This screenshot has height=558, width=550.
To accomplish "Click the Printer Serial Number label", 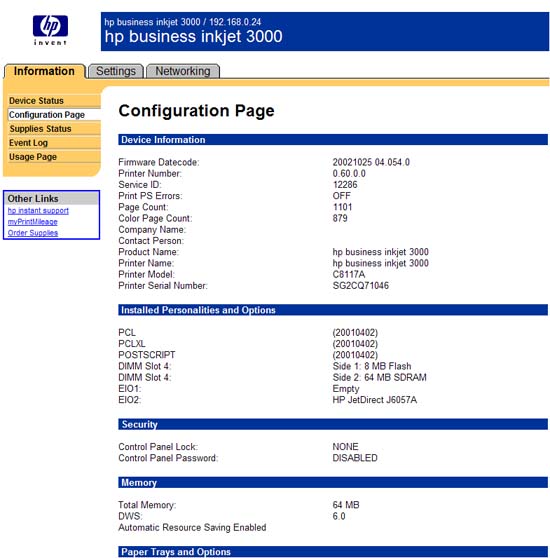I will [163, 285].
